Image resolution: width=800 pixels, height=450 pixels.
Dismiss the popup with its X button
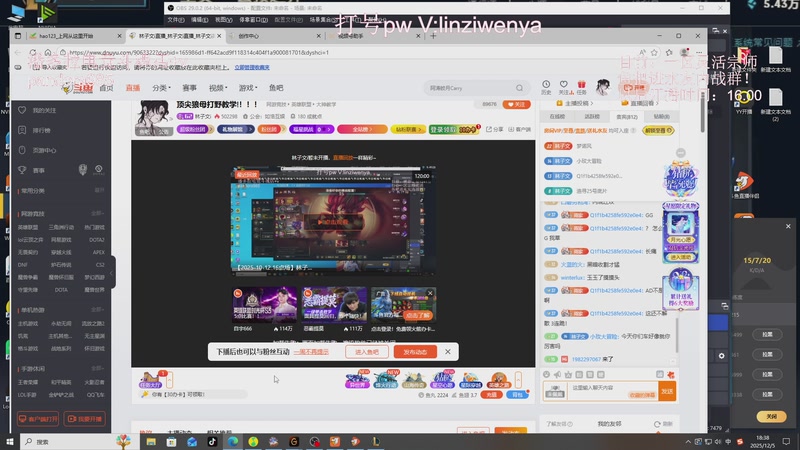point(447,352)
